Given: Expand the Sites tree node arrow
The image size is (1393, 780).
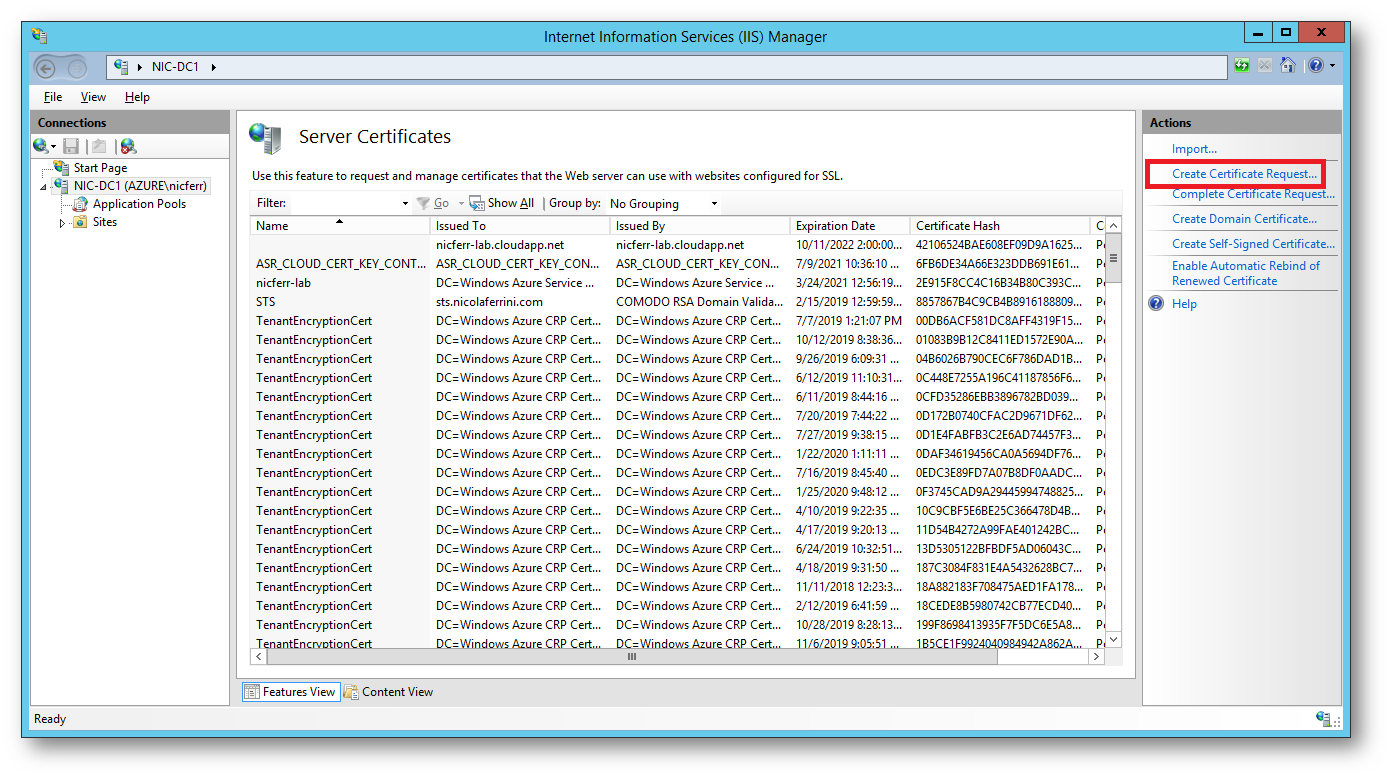Looking at the screenshot, I should (62, 223).
